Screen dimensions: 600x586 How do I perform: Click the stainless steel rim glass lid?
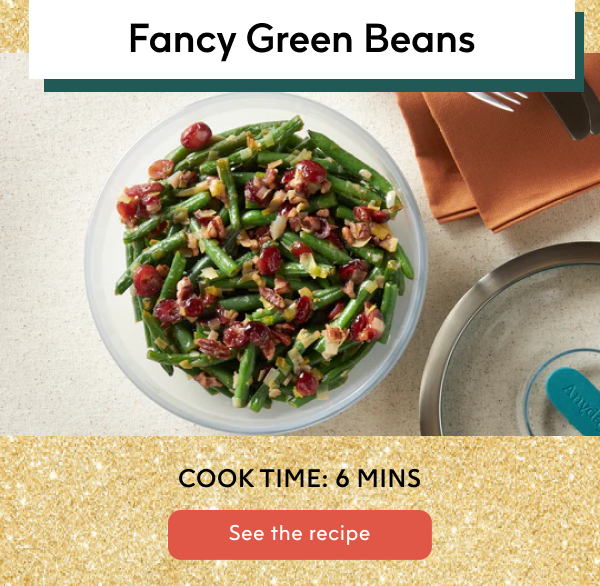click(509, 341)
